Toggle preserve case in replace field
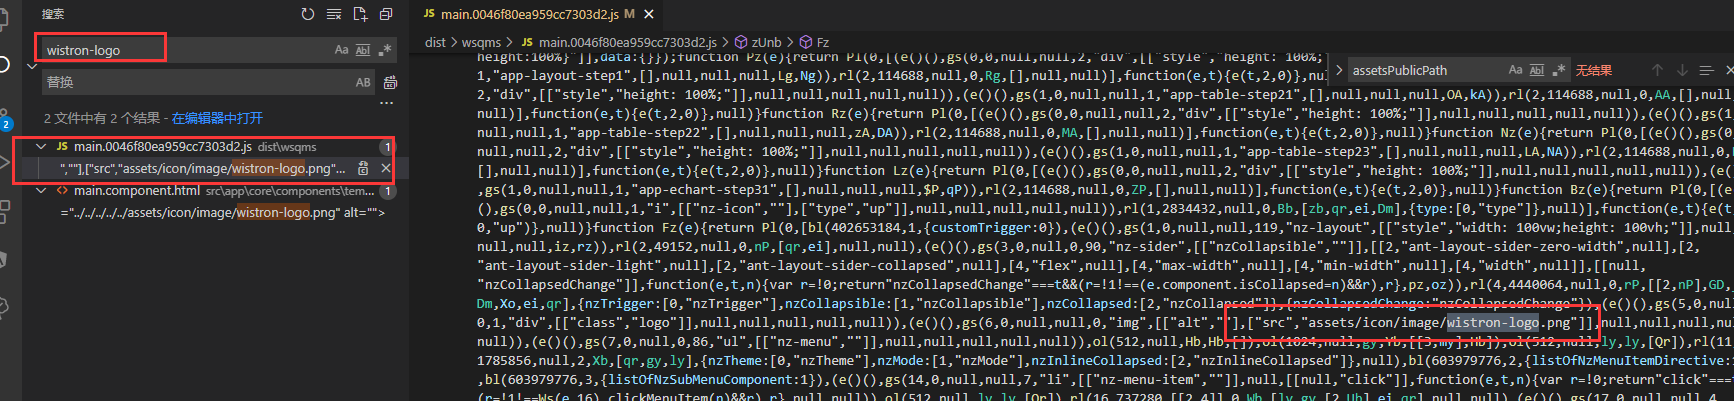Screen dimensions: 1734x401 (363, 82)
